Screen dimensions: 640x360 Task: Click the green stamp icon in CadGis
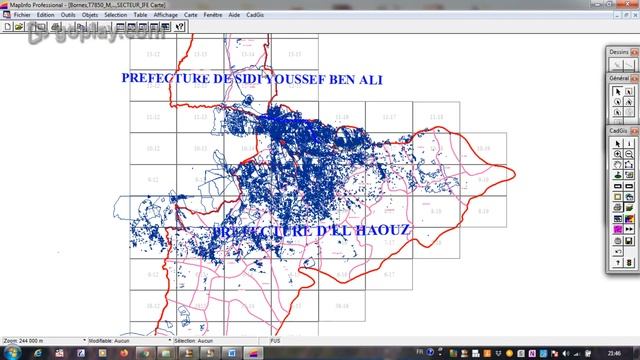click(618, 176)
